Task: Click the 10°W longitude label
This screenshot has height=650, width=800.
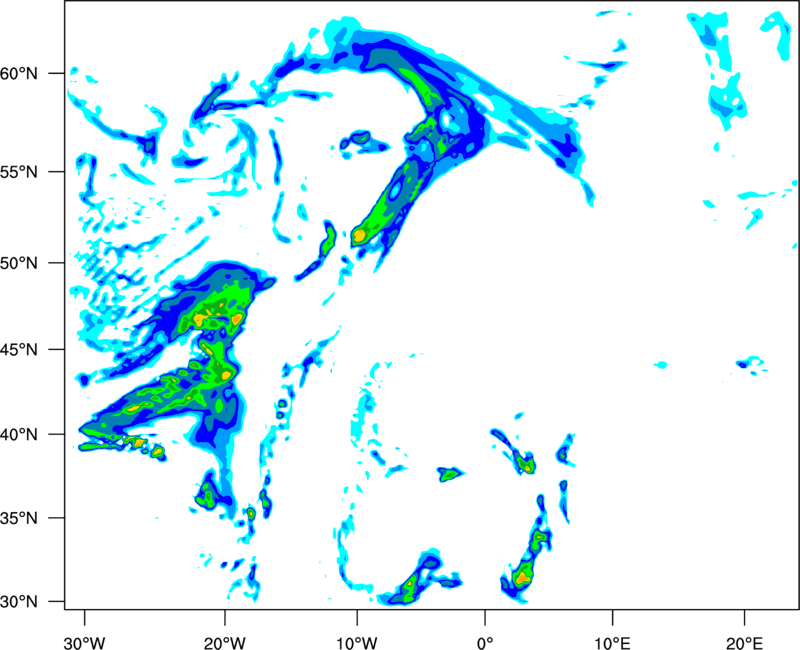Action: pos(357,643)
